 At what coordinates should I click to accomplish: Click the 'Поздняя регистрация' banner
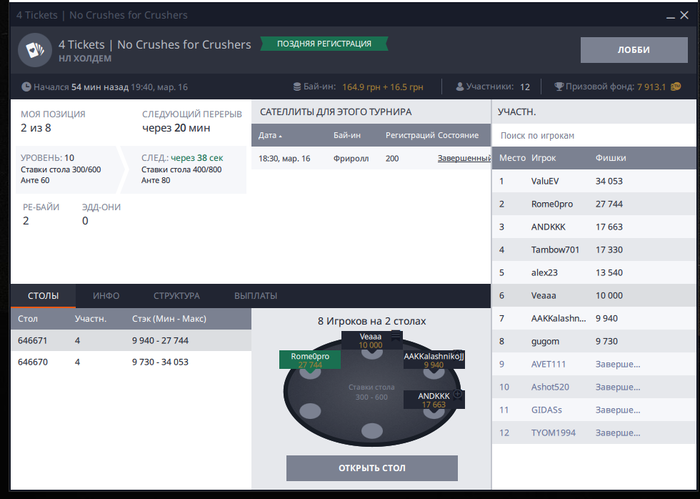[x=324, y=44]
